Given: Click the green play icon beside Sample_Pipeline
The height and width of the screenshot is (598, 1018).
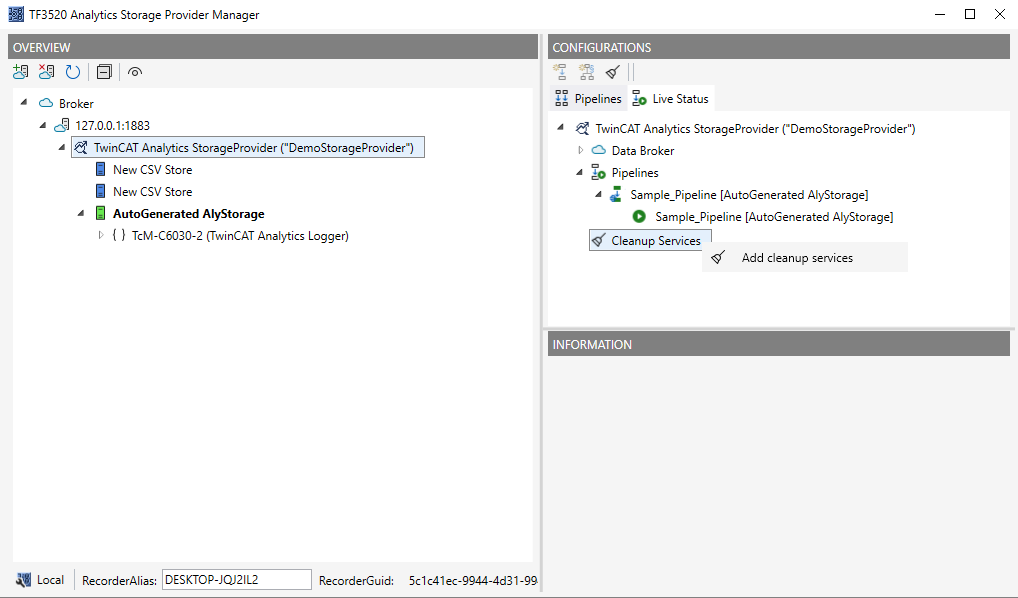Looking at the screenshot, I should [x=639, y=216].
